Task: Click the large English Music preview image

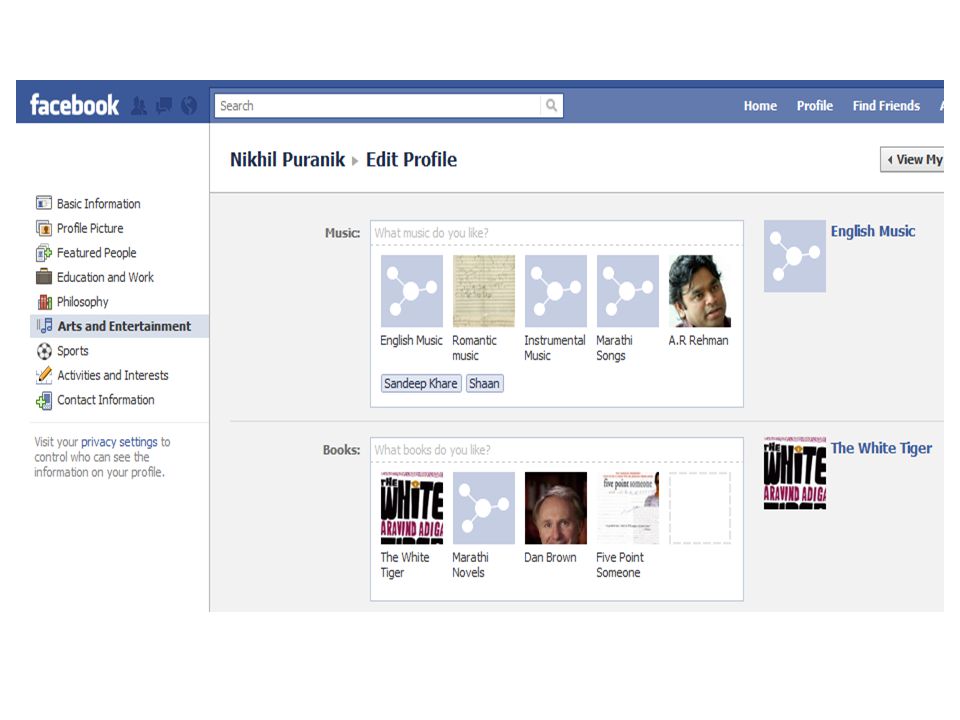Action: 795,256
